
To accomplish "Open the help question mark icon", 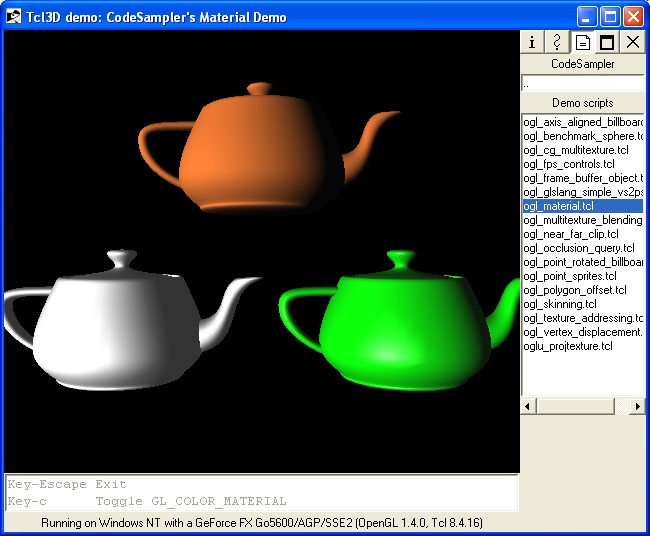I will point(557,42).
